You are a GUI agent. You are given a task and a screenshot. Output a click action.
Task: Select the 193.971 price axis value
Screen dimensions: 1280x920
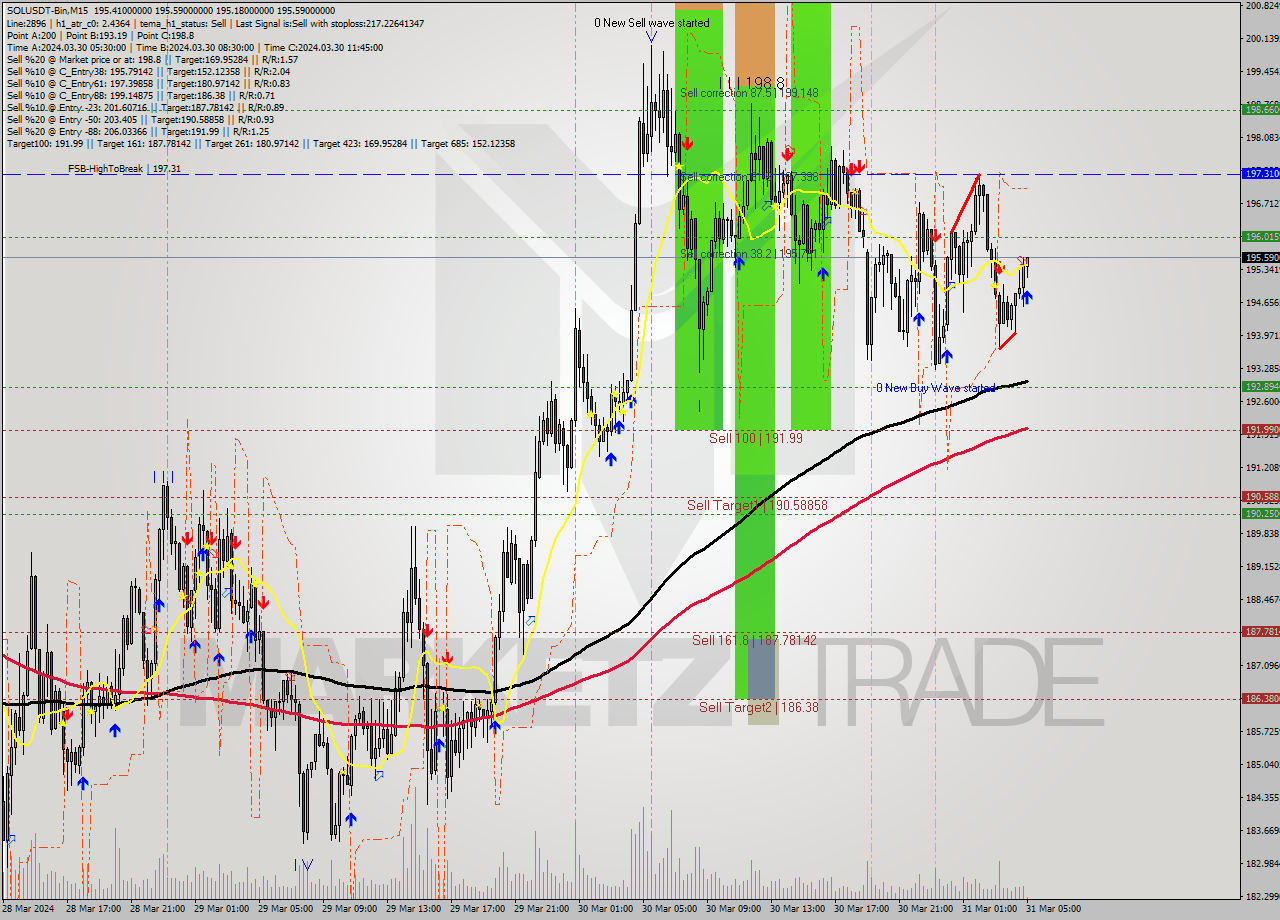[1262, 335]
